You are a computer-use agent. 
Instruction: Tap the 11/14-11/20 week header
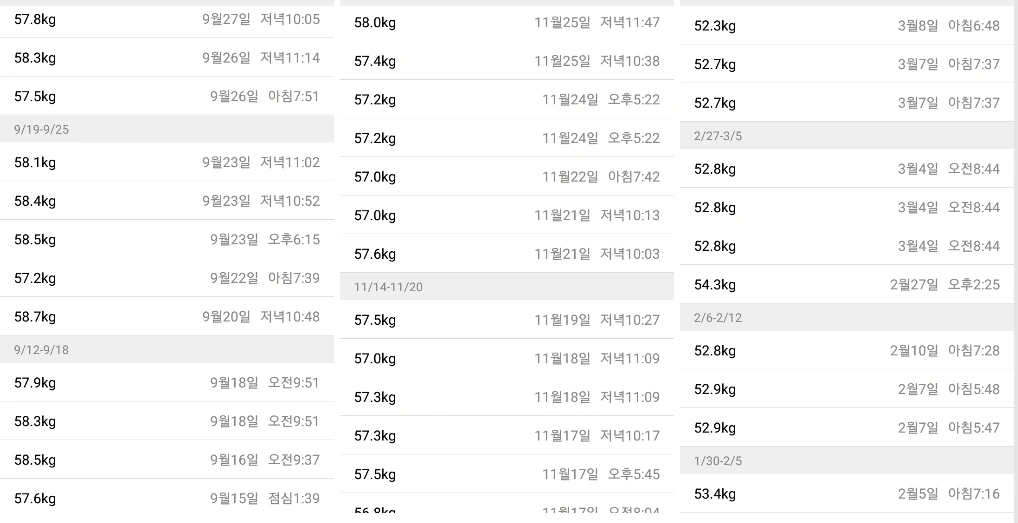click(507, 287)
